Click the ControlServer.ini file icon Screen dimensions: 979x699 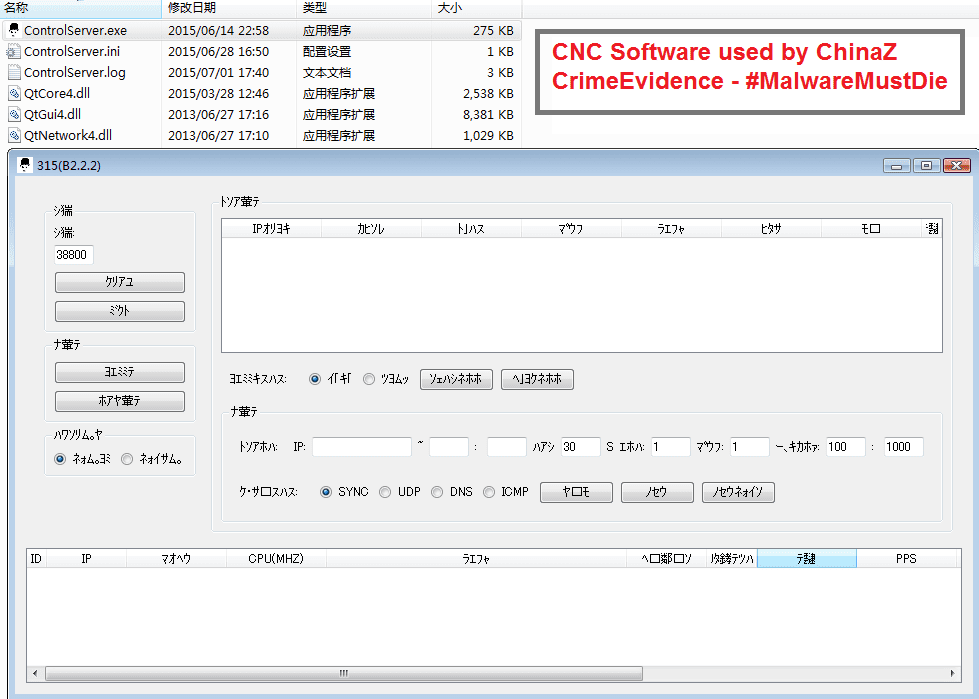[13, 51]
